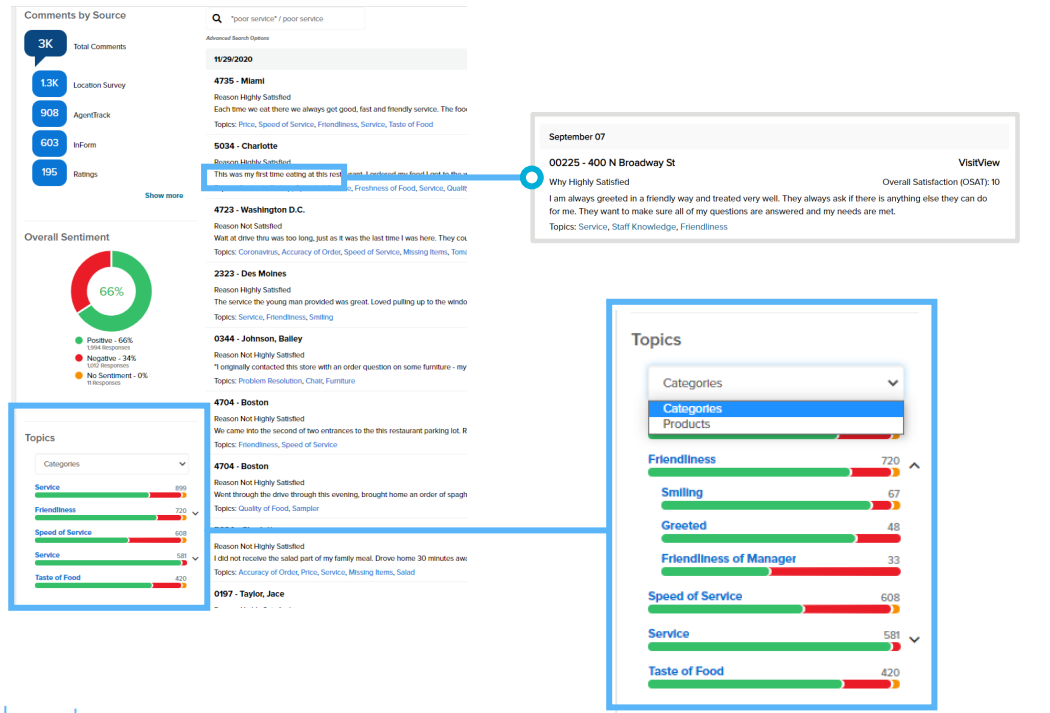Click the 66% Overall Sentiment donut chart
The height and width of the screenshot is (713, 1050).
tap(111, 292)
